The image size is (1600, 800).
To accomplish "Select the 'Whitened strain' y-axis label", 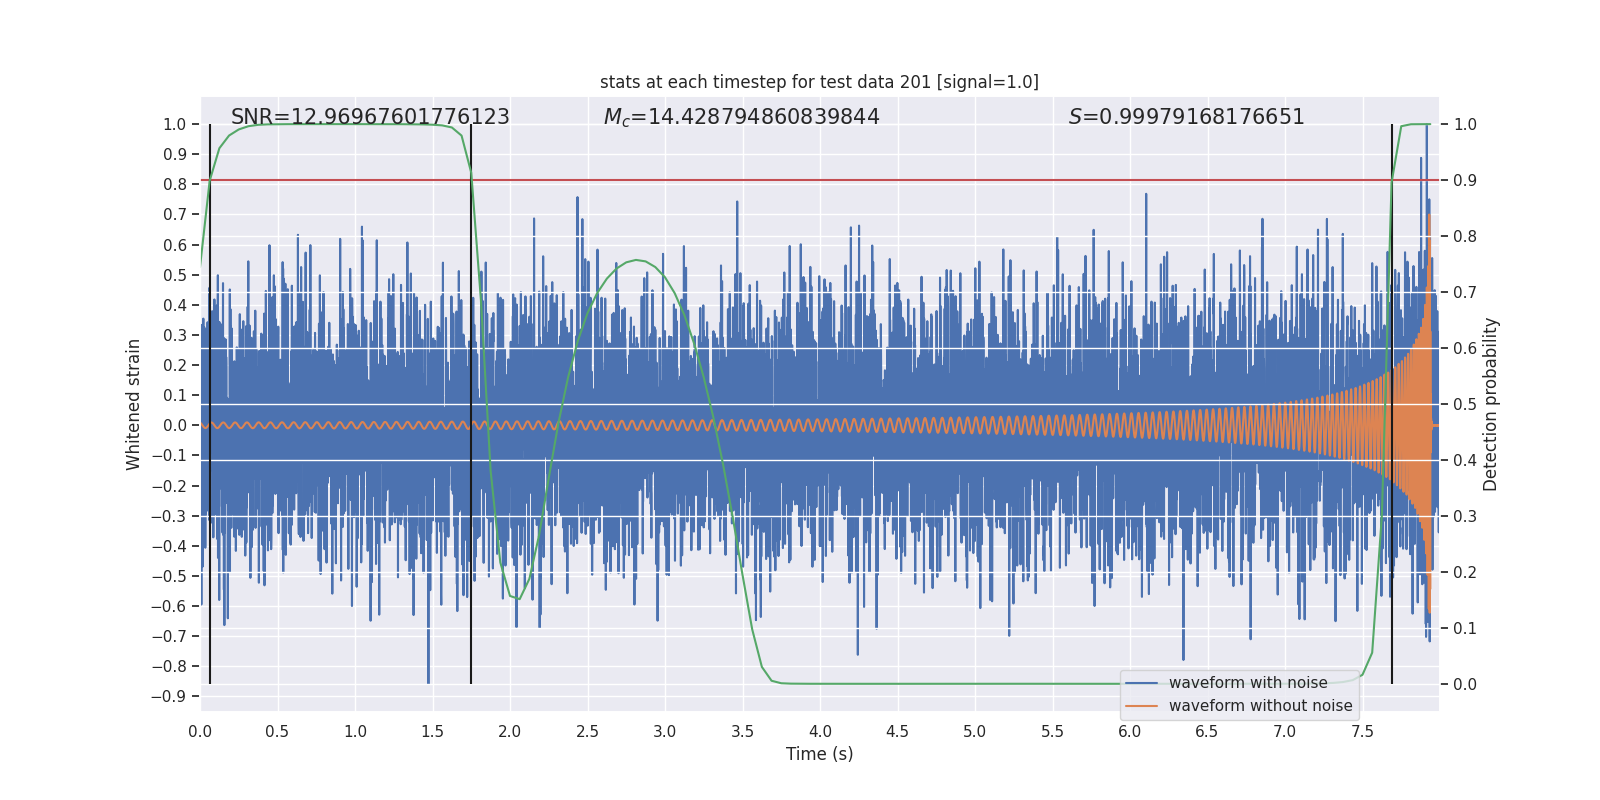I will point(133,404).
